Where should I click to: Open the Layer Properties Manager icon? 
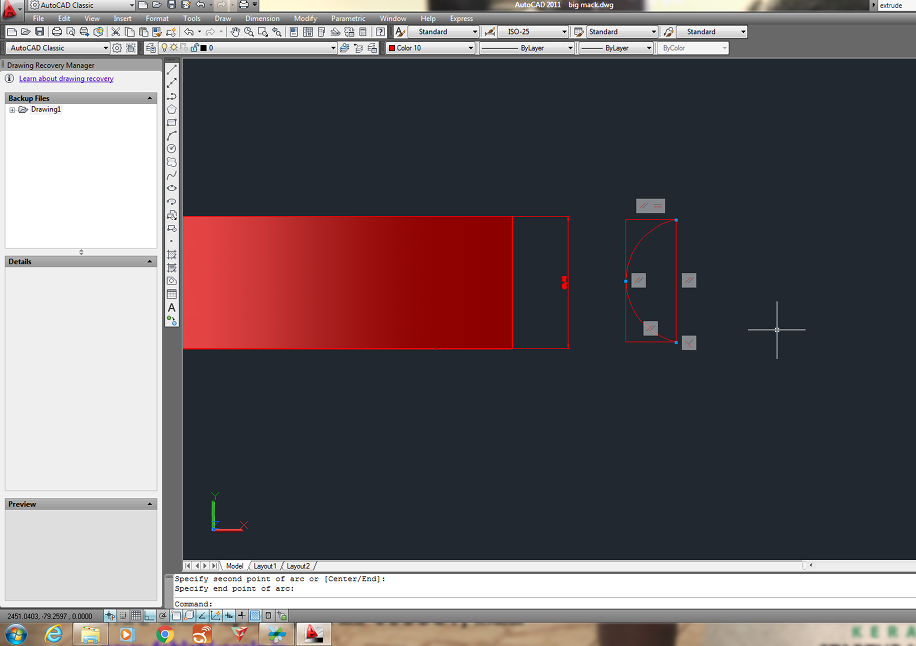pos(151,48)
